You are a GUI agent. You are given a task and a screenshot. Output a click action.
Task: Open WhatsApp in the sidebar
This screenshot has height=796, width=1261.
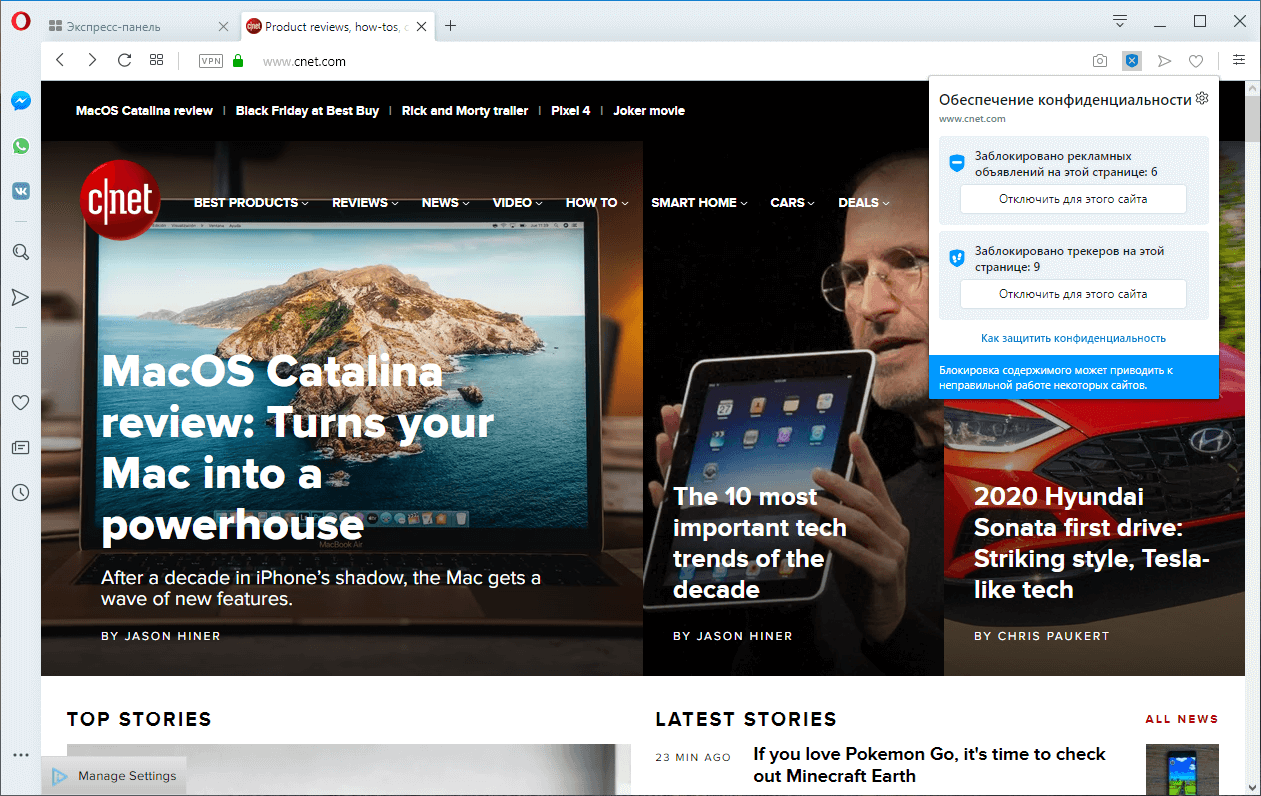20,146
